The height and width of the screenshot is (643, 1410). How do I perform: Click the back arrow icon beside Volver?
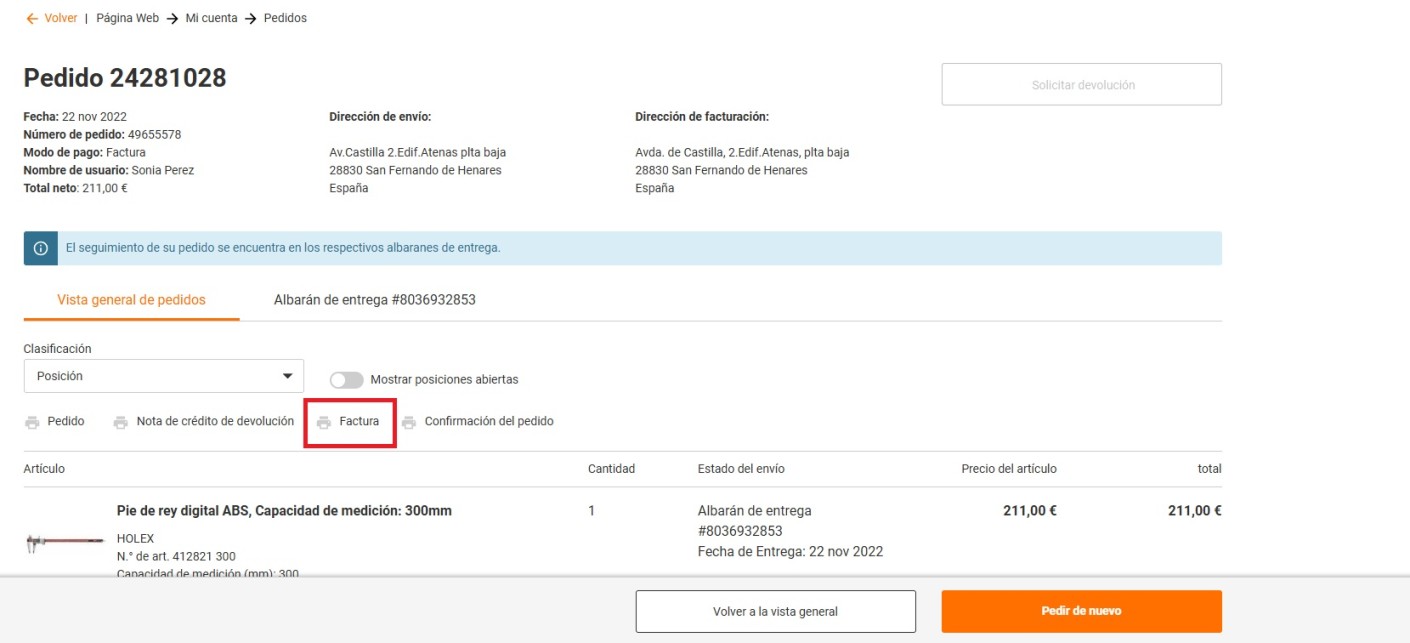(33, 19)
